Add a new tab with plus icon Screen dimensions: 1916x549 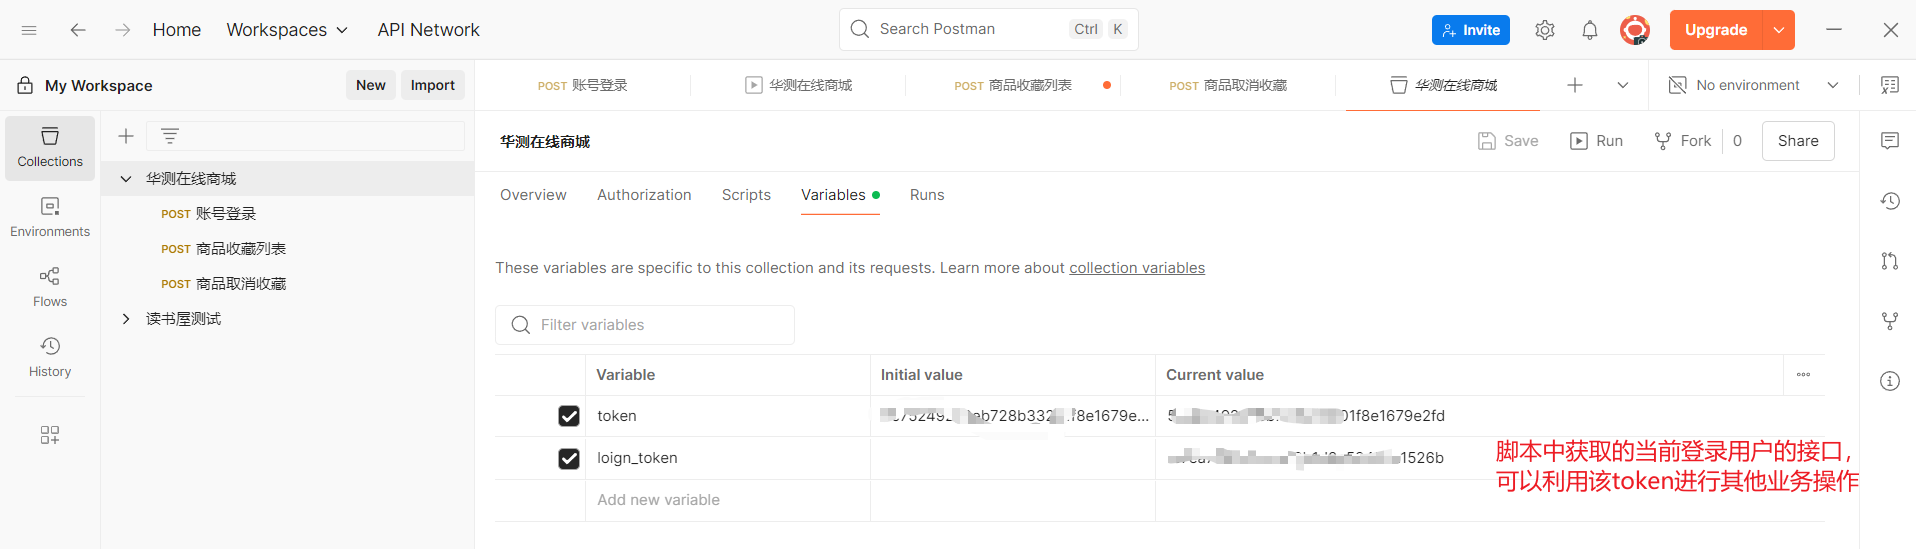coord(1575,85)
